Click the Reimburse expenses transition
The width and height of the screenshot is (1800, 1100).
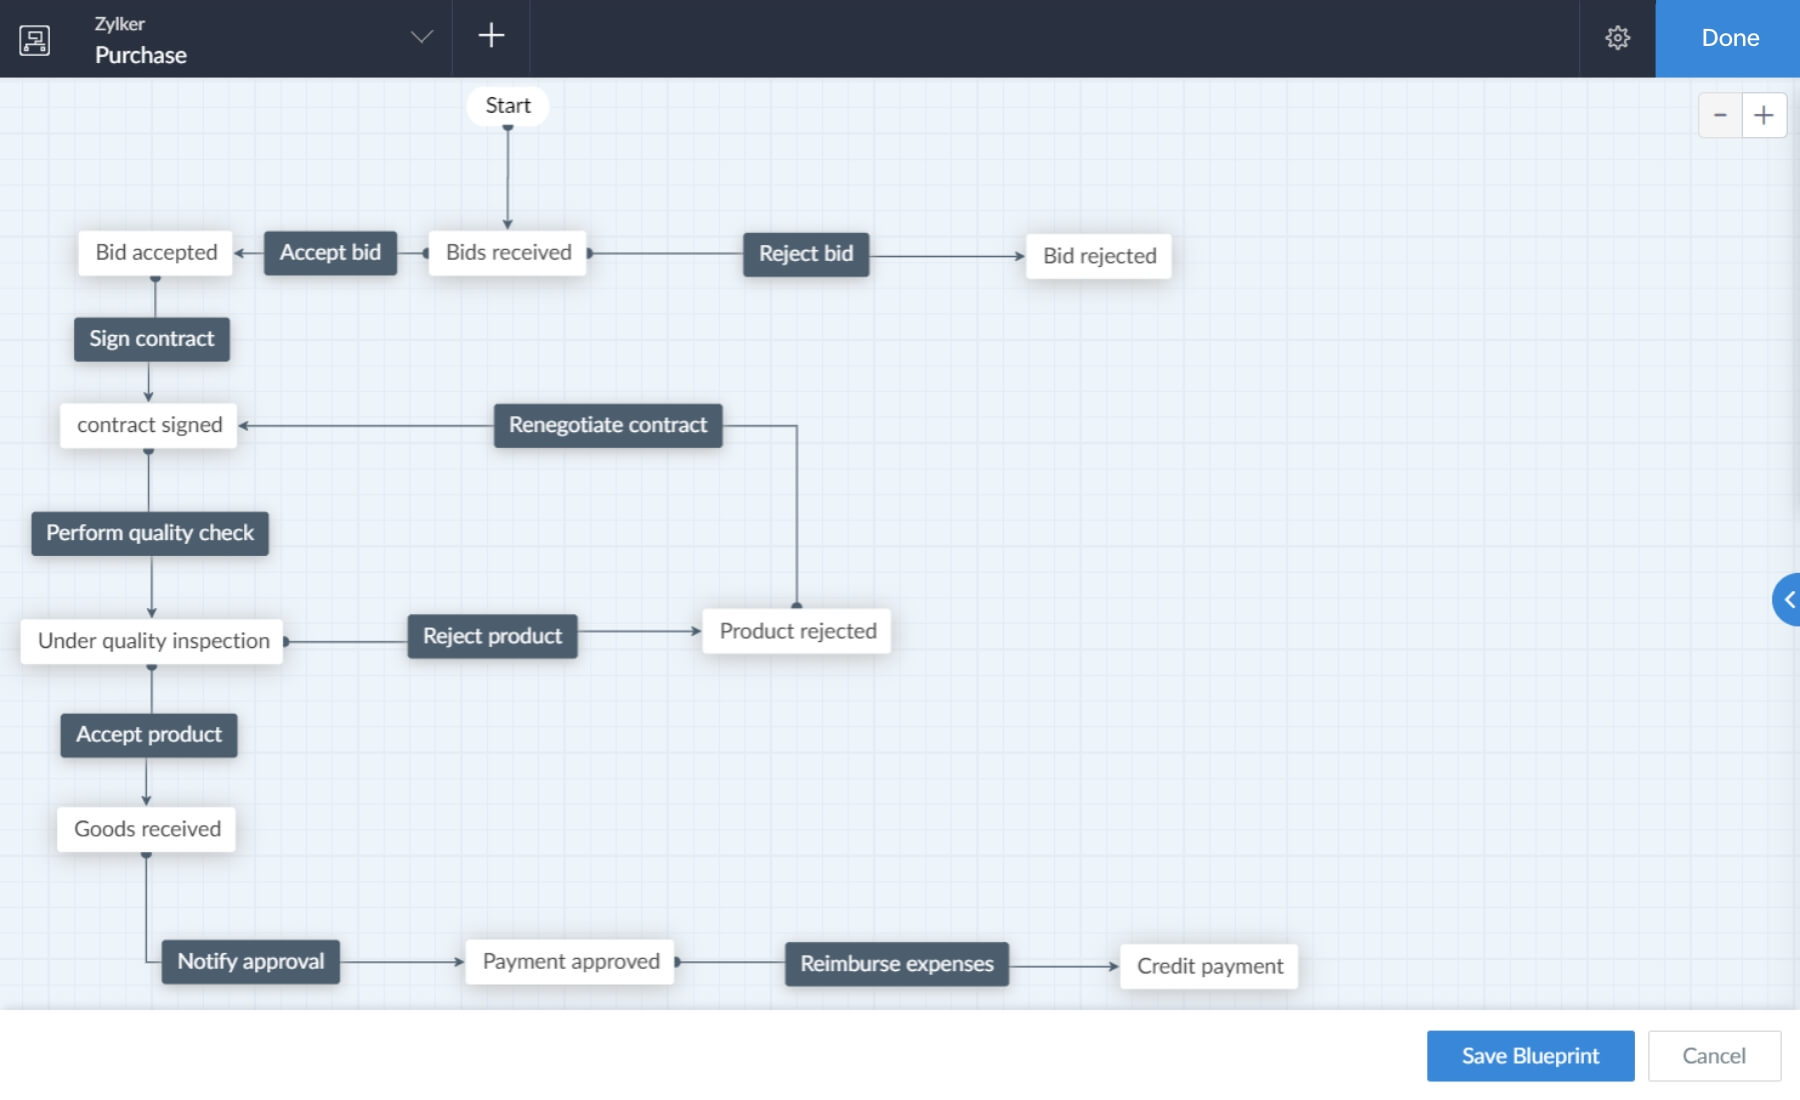[897, 964]
